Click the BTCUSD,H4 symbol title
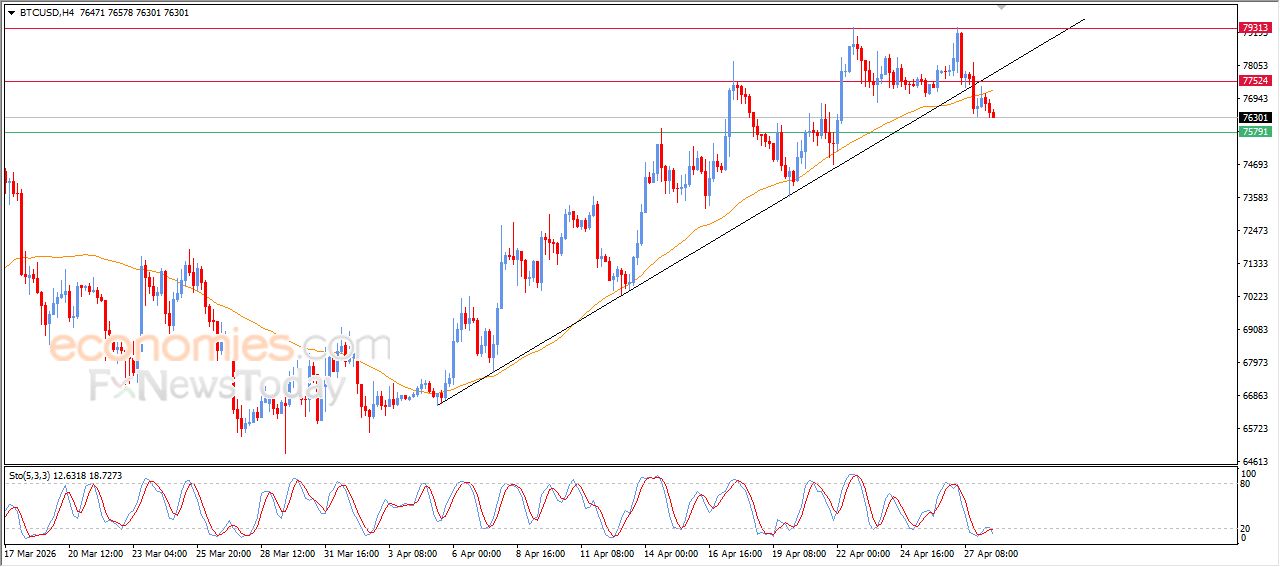The width and height of the screenshot is (1280, 567). point(47,13)
